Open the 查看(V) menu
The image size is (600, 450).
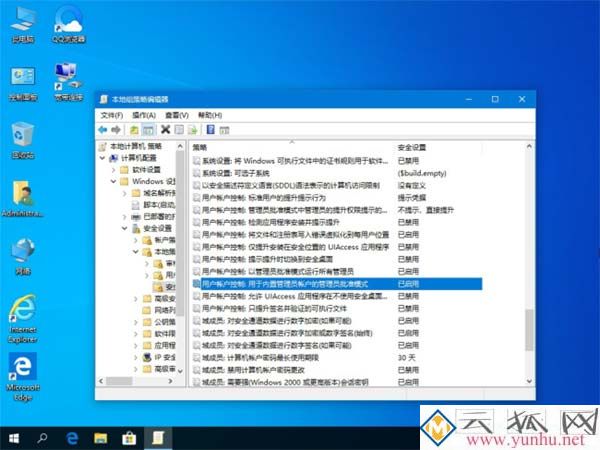pyautogui.click(x=177, y=115)
